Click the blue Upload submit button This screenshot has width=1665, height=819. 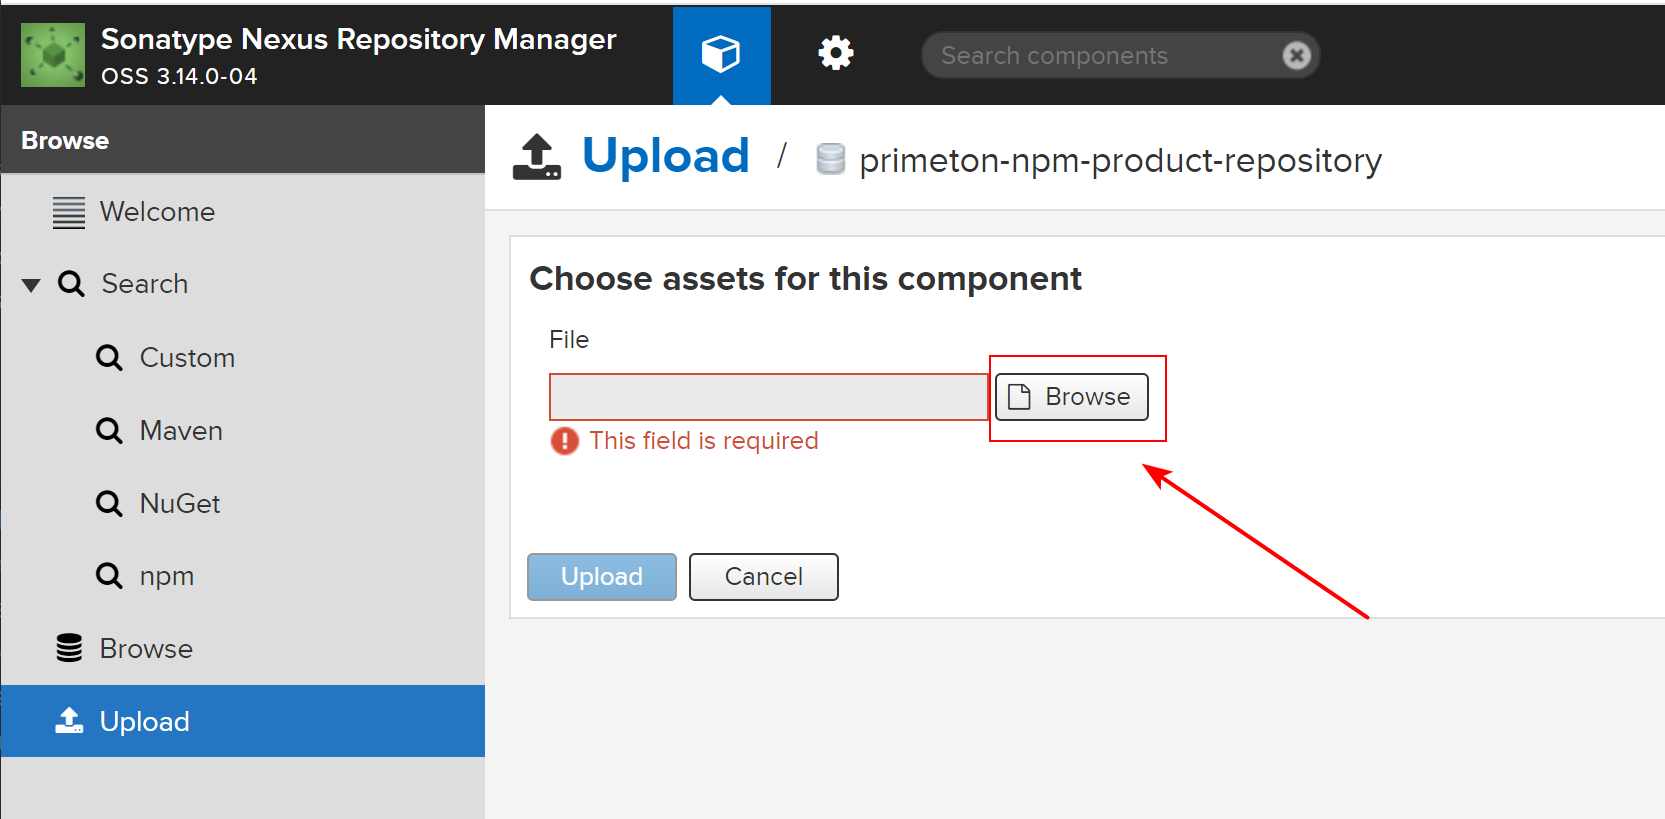point(602,577)
